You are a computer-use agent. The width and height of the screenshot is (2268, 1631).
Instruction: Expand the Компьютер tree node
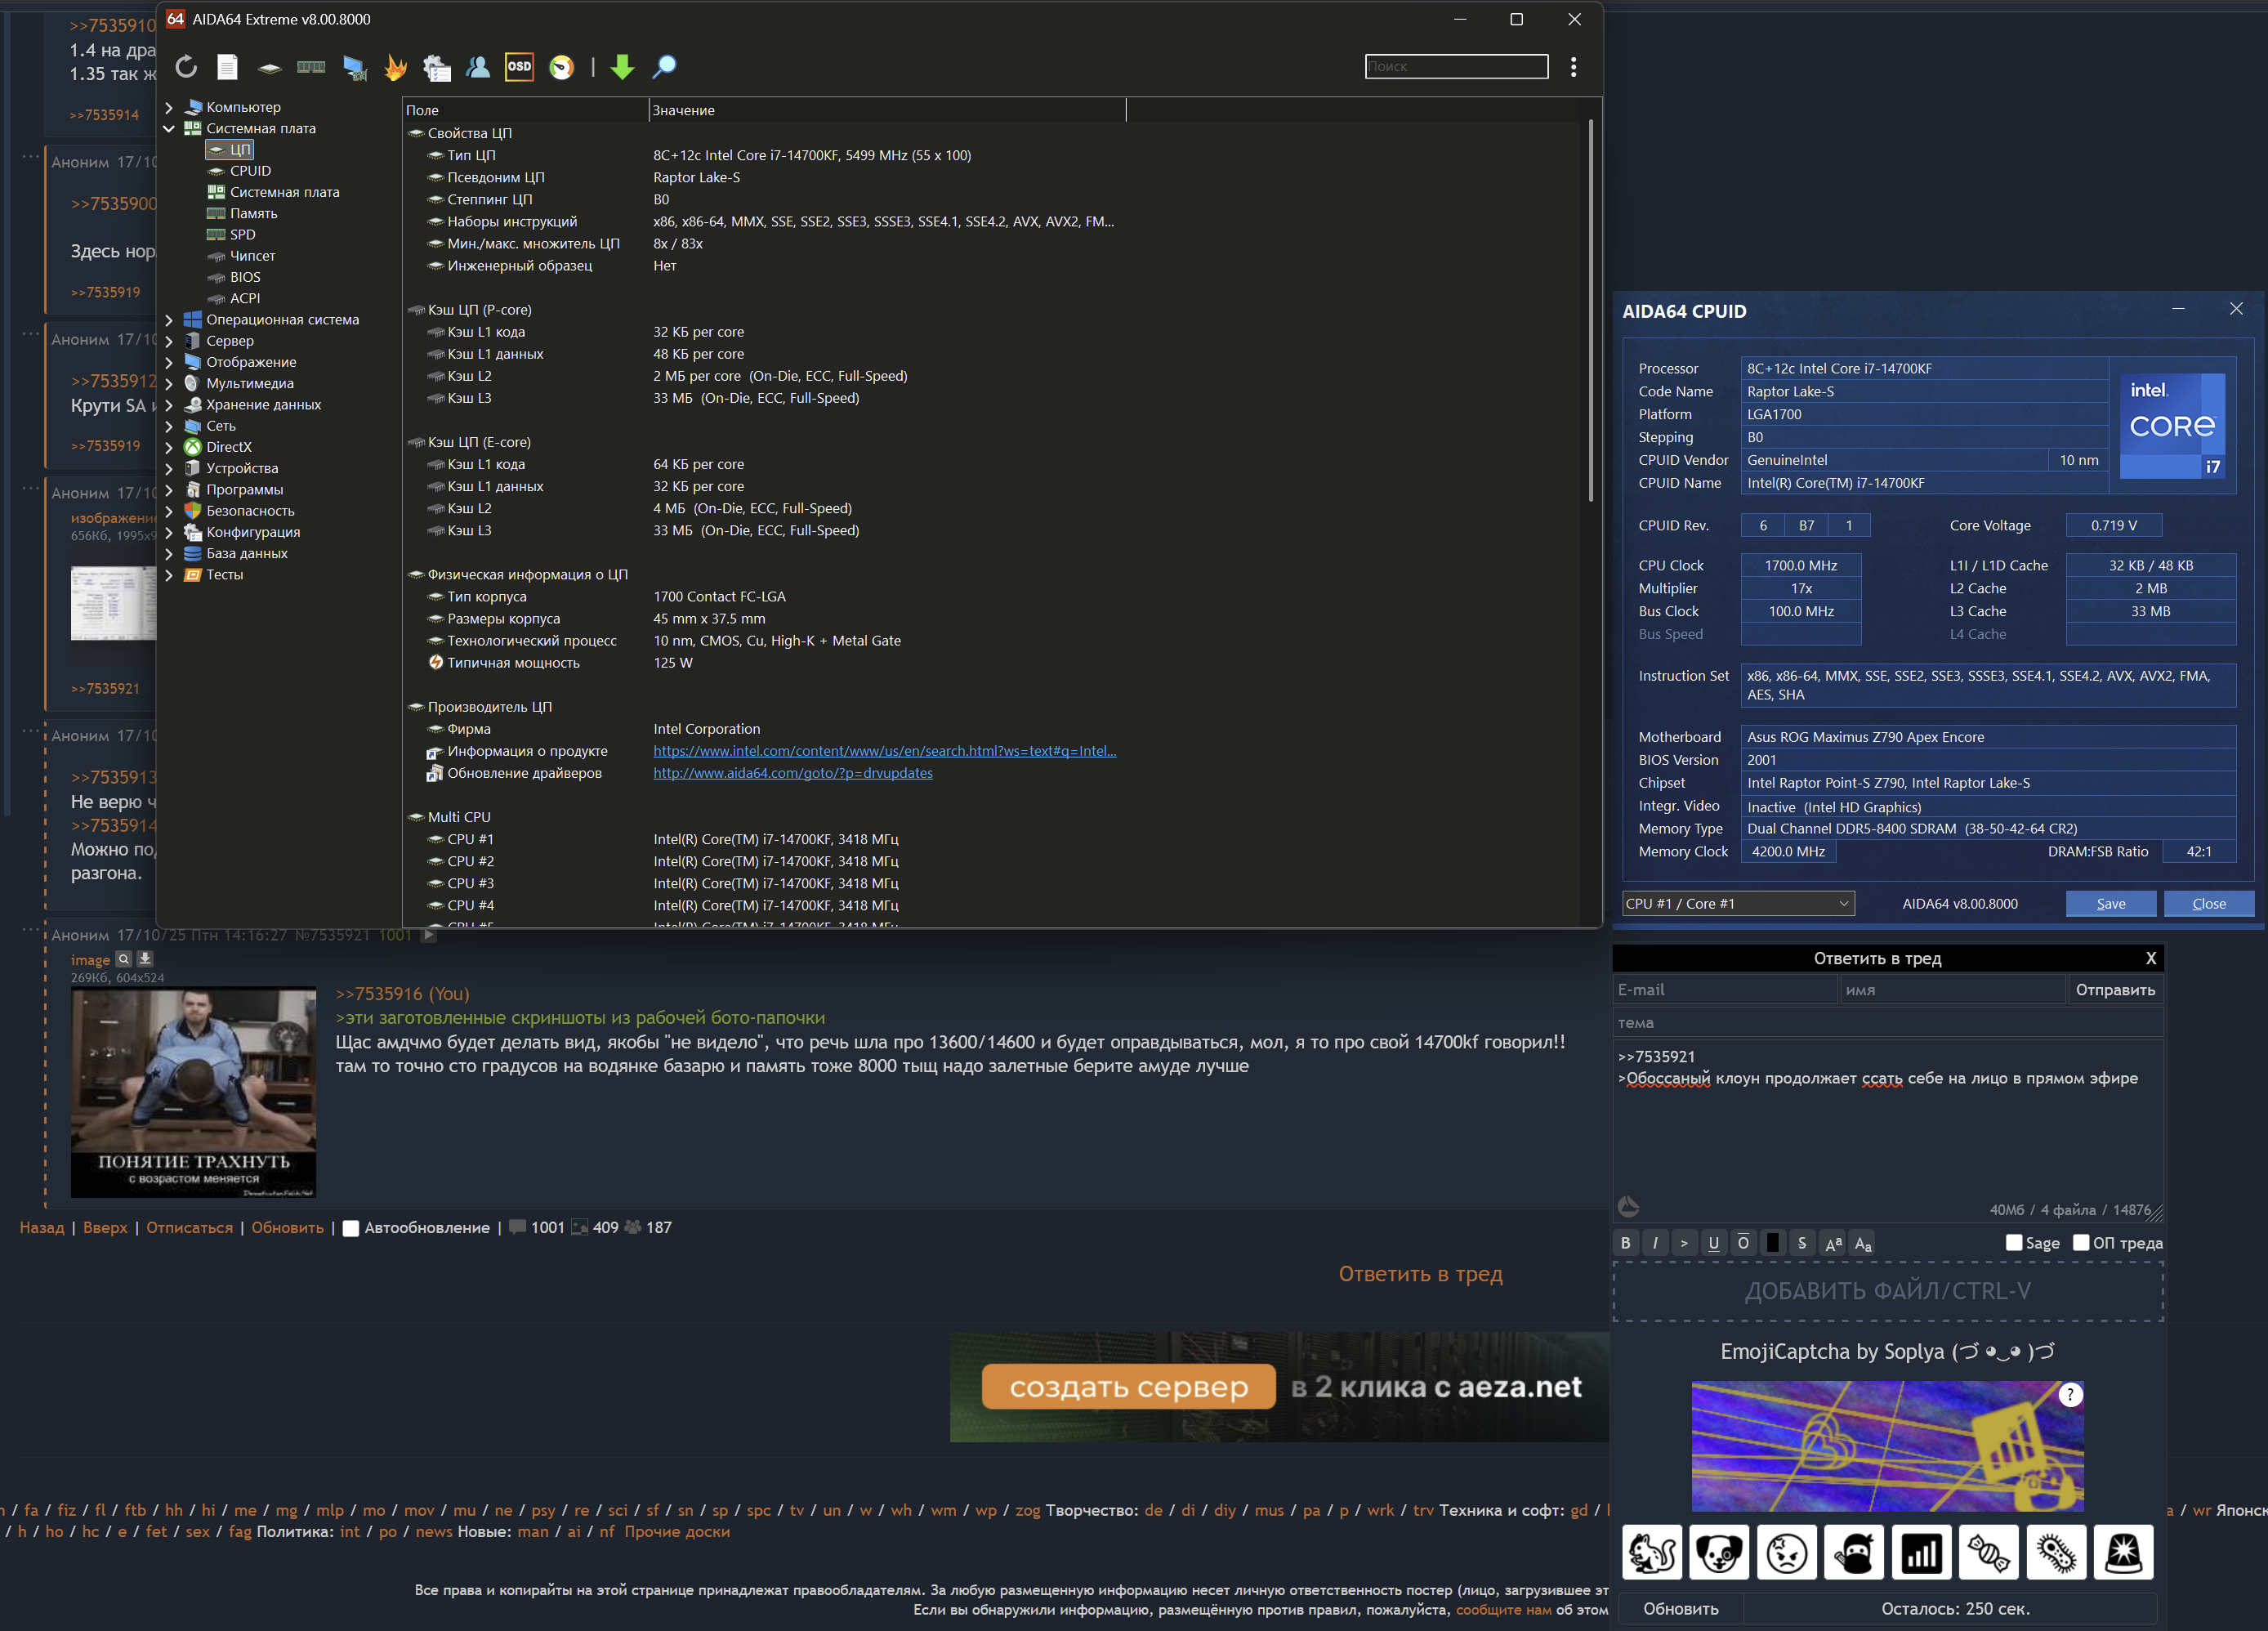click(169, 107)
